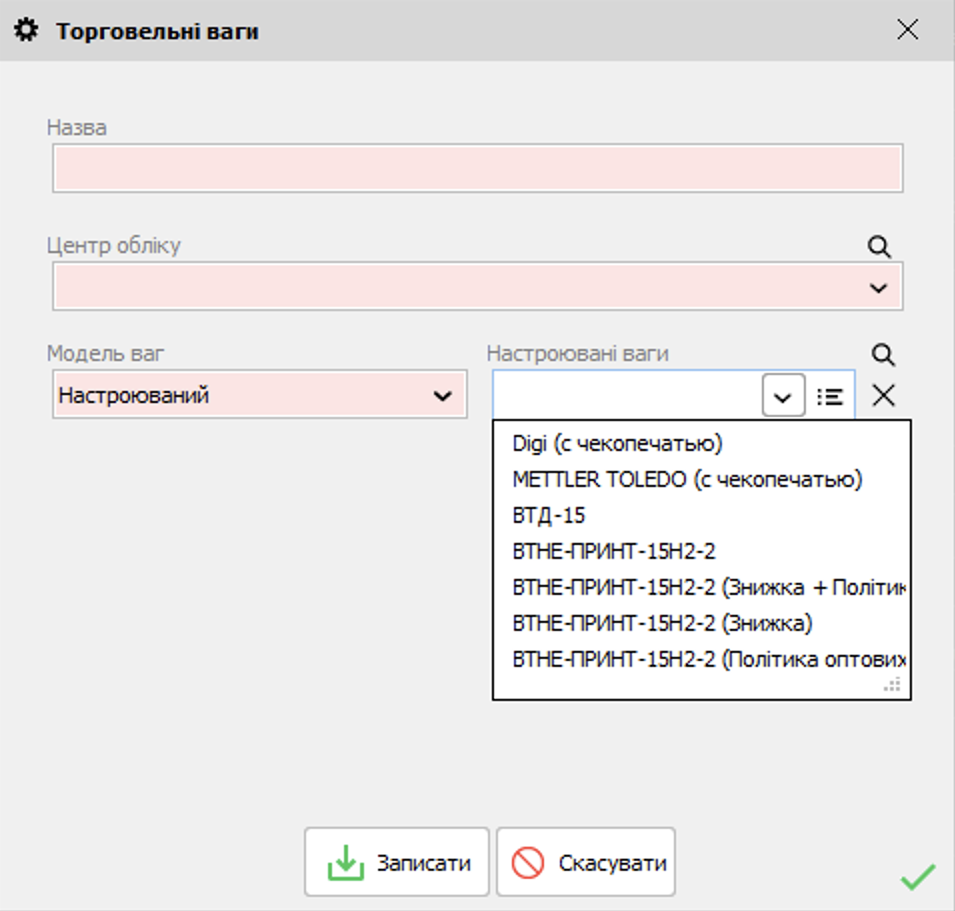Open the list selection icon beside Настроювані ваги

click(x=829, y=396)
